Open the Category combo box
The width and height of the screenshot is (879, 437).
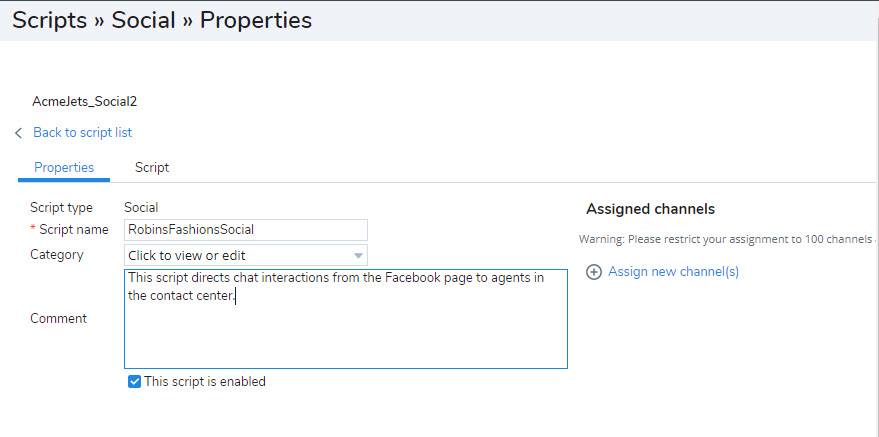click(x=246, y=255)
